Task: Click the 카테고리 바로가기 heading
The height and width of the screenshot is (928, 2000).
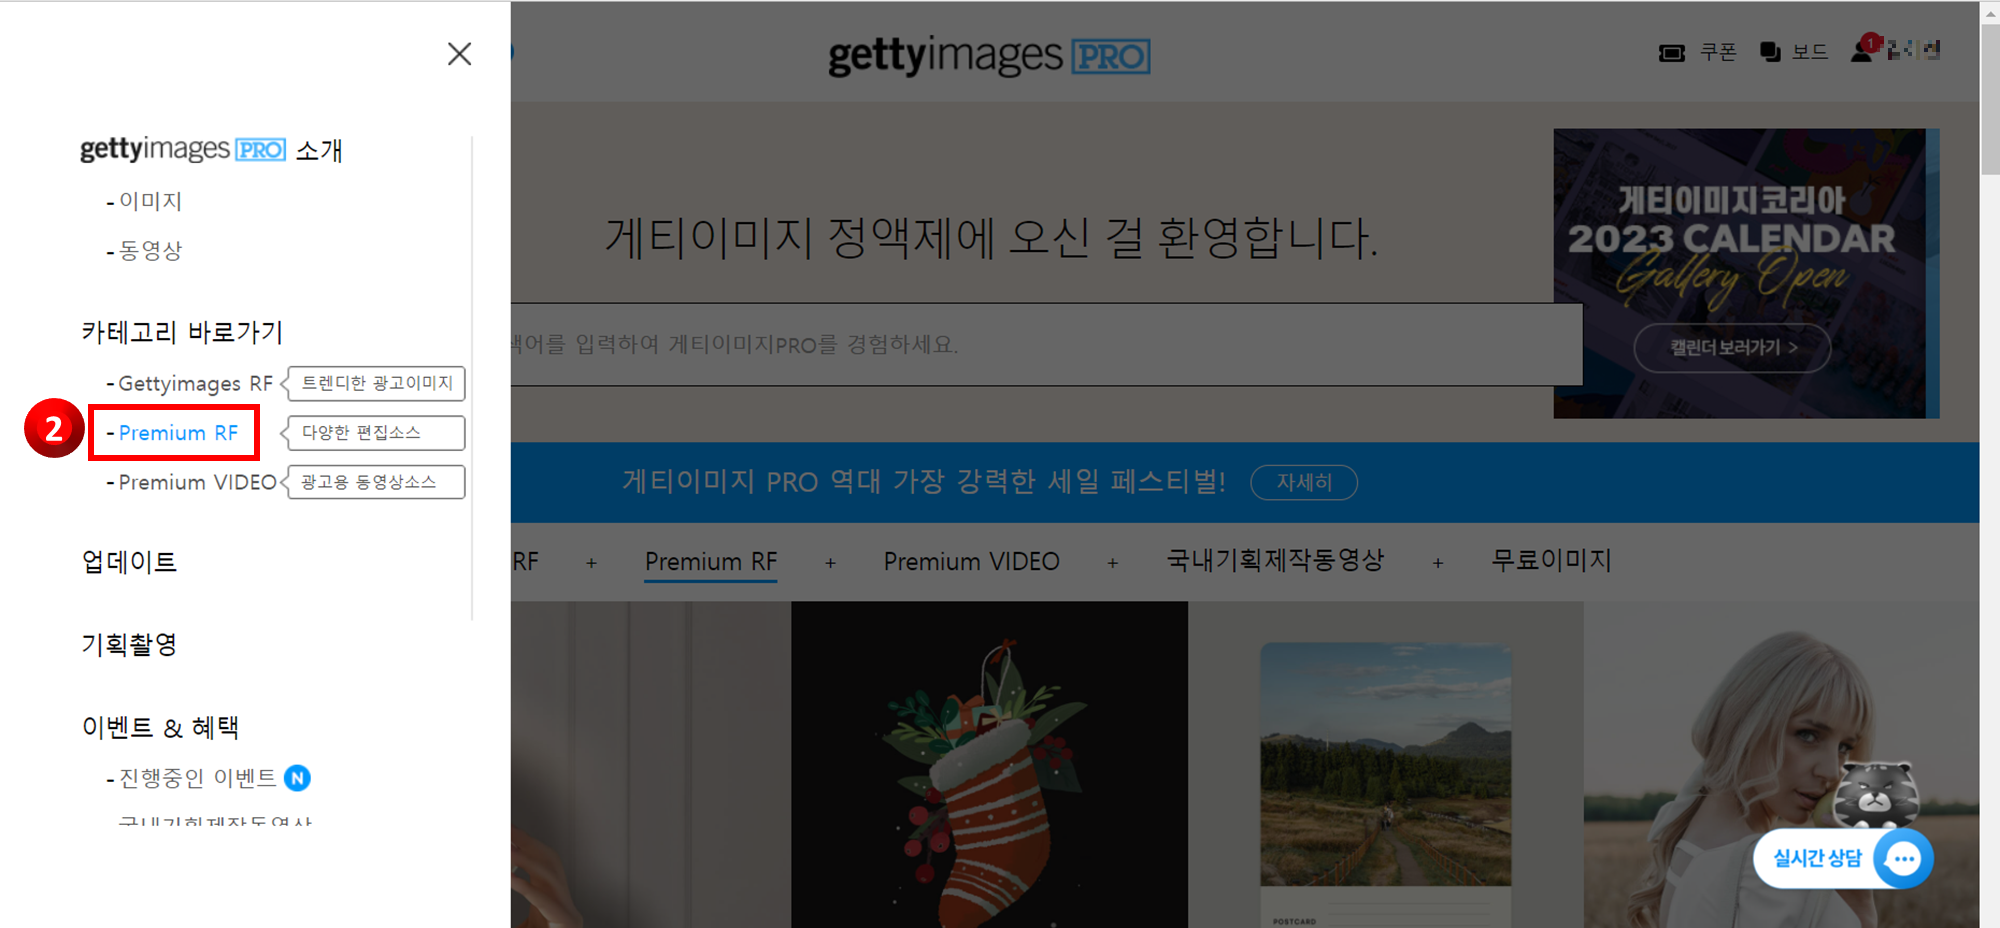Action: [182, 332]
